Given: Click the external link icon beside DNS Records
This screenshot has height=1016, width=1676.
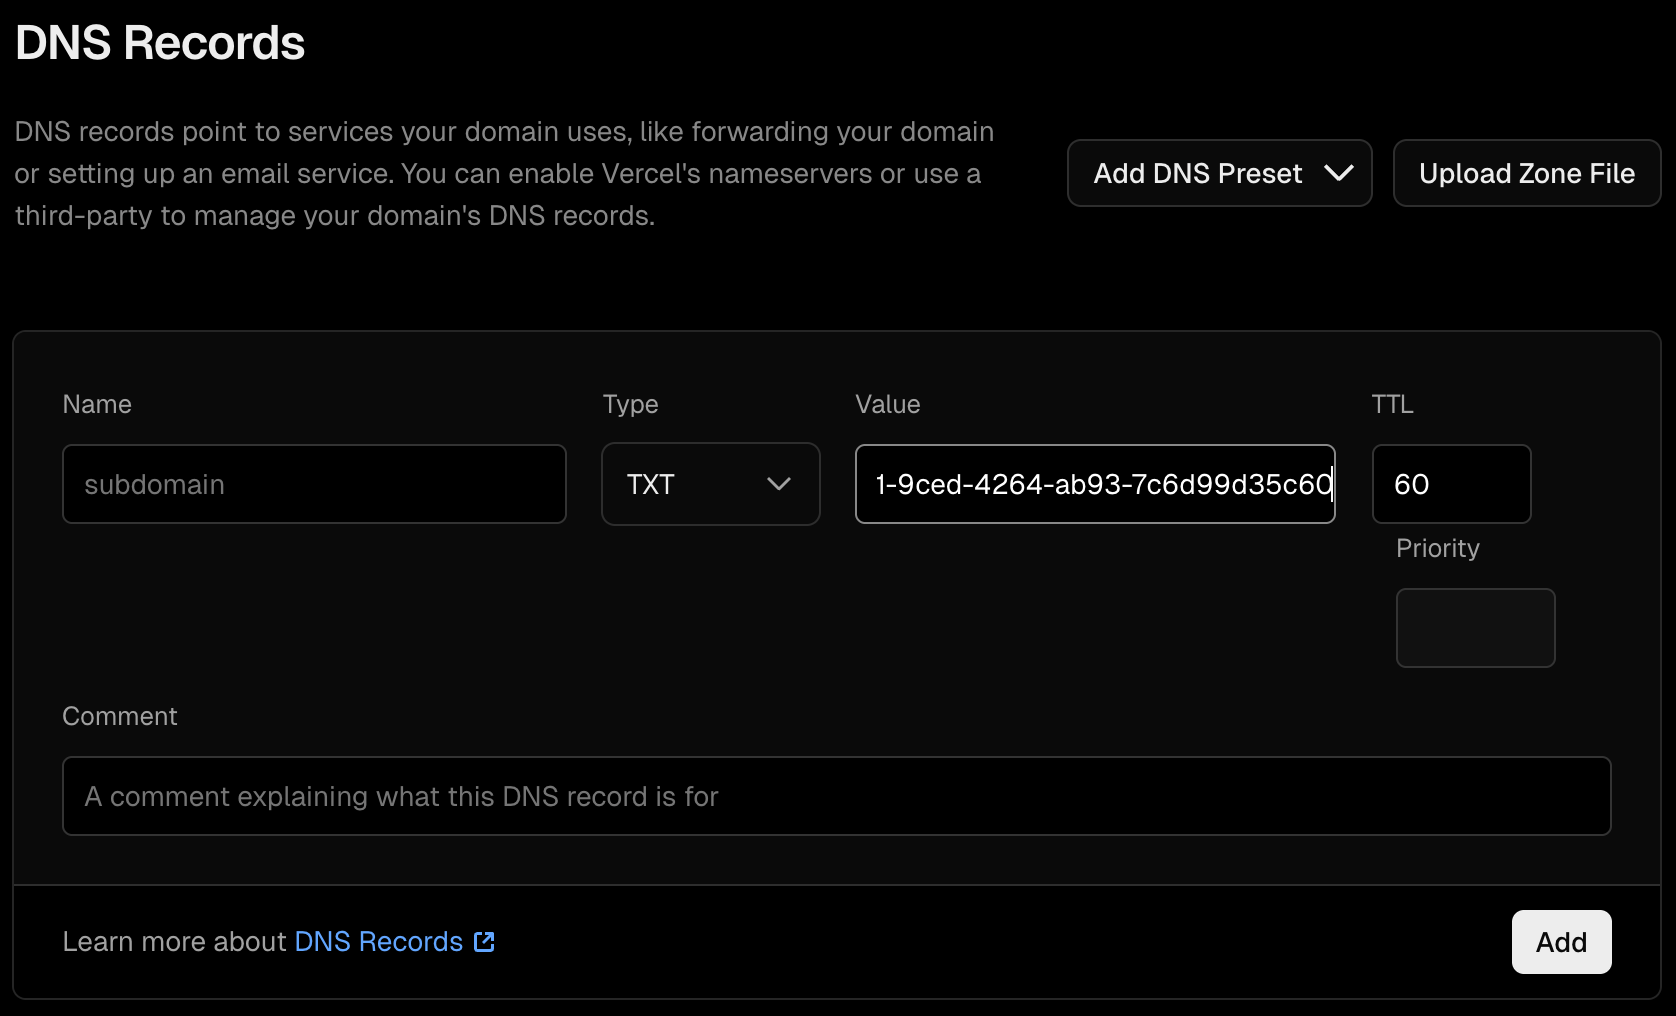Looking at the screenshot, I should [483, 941].
